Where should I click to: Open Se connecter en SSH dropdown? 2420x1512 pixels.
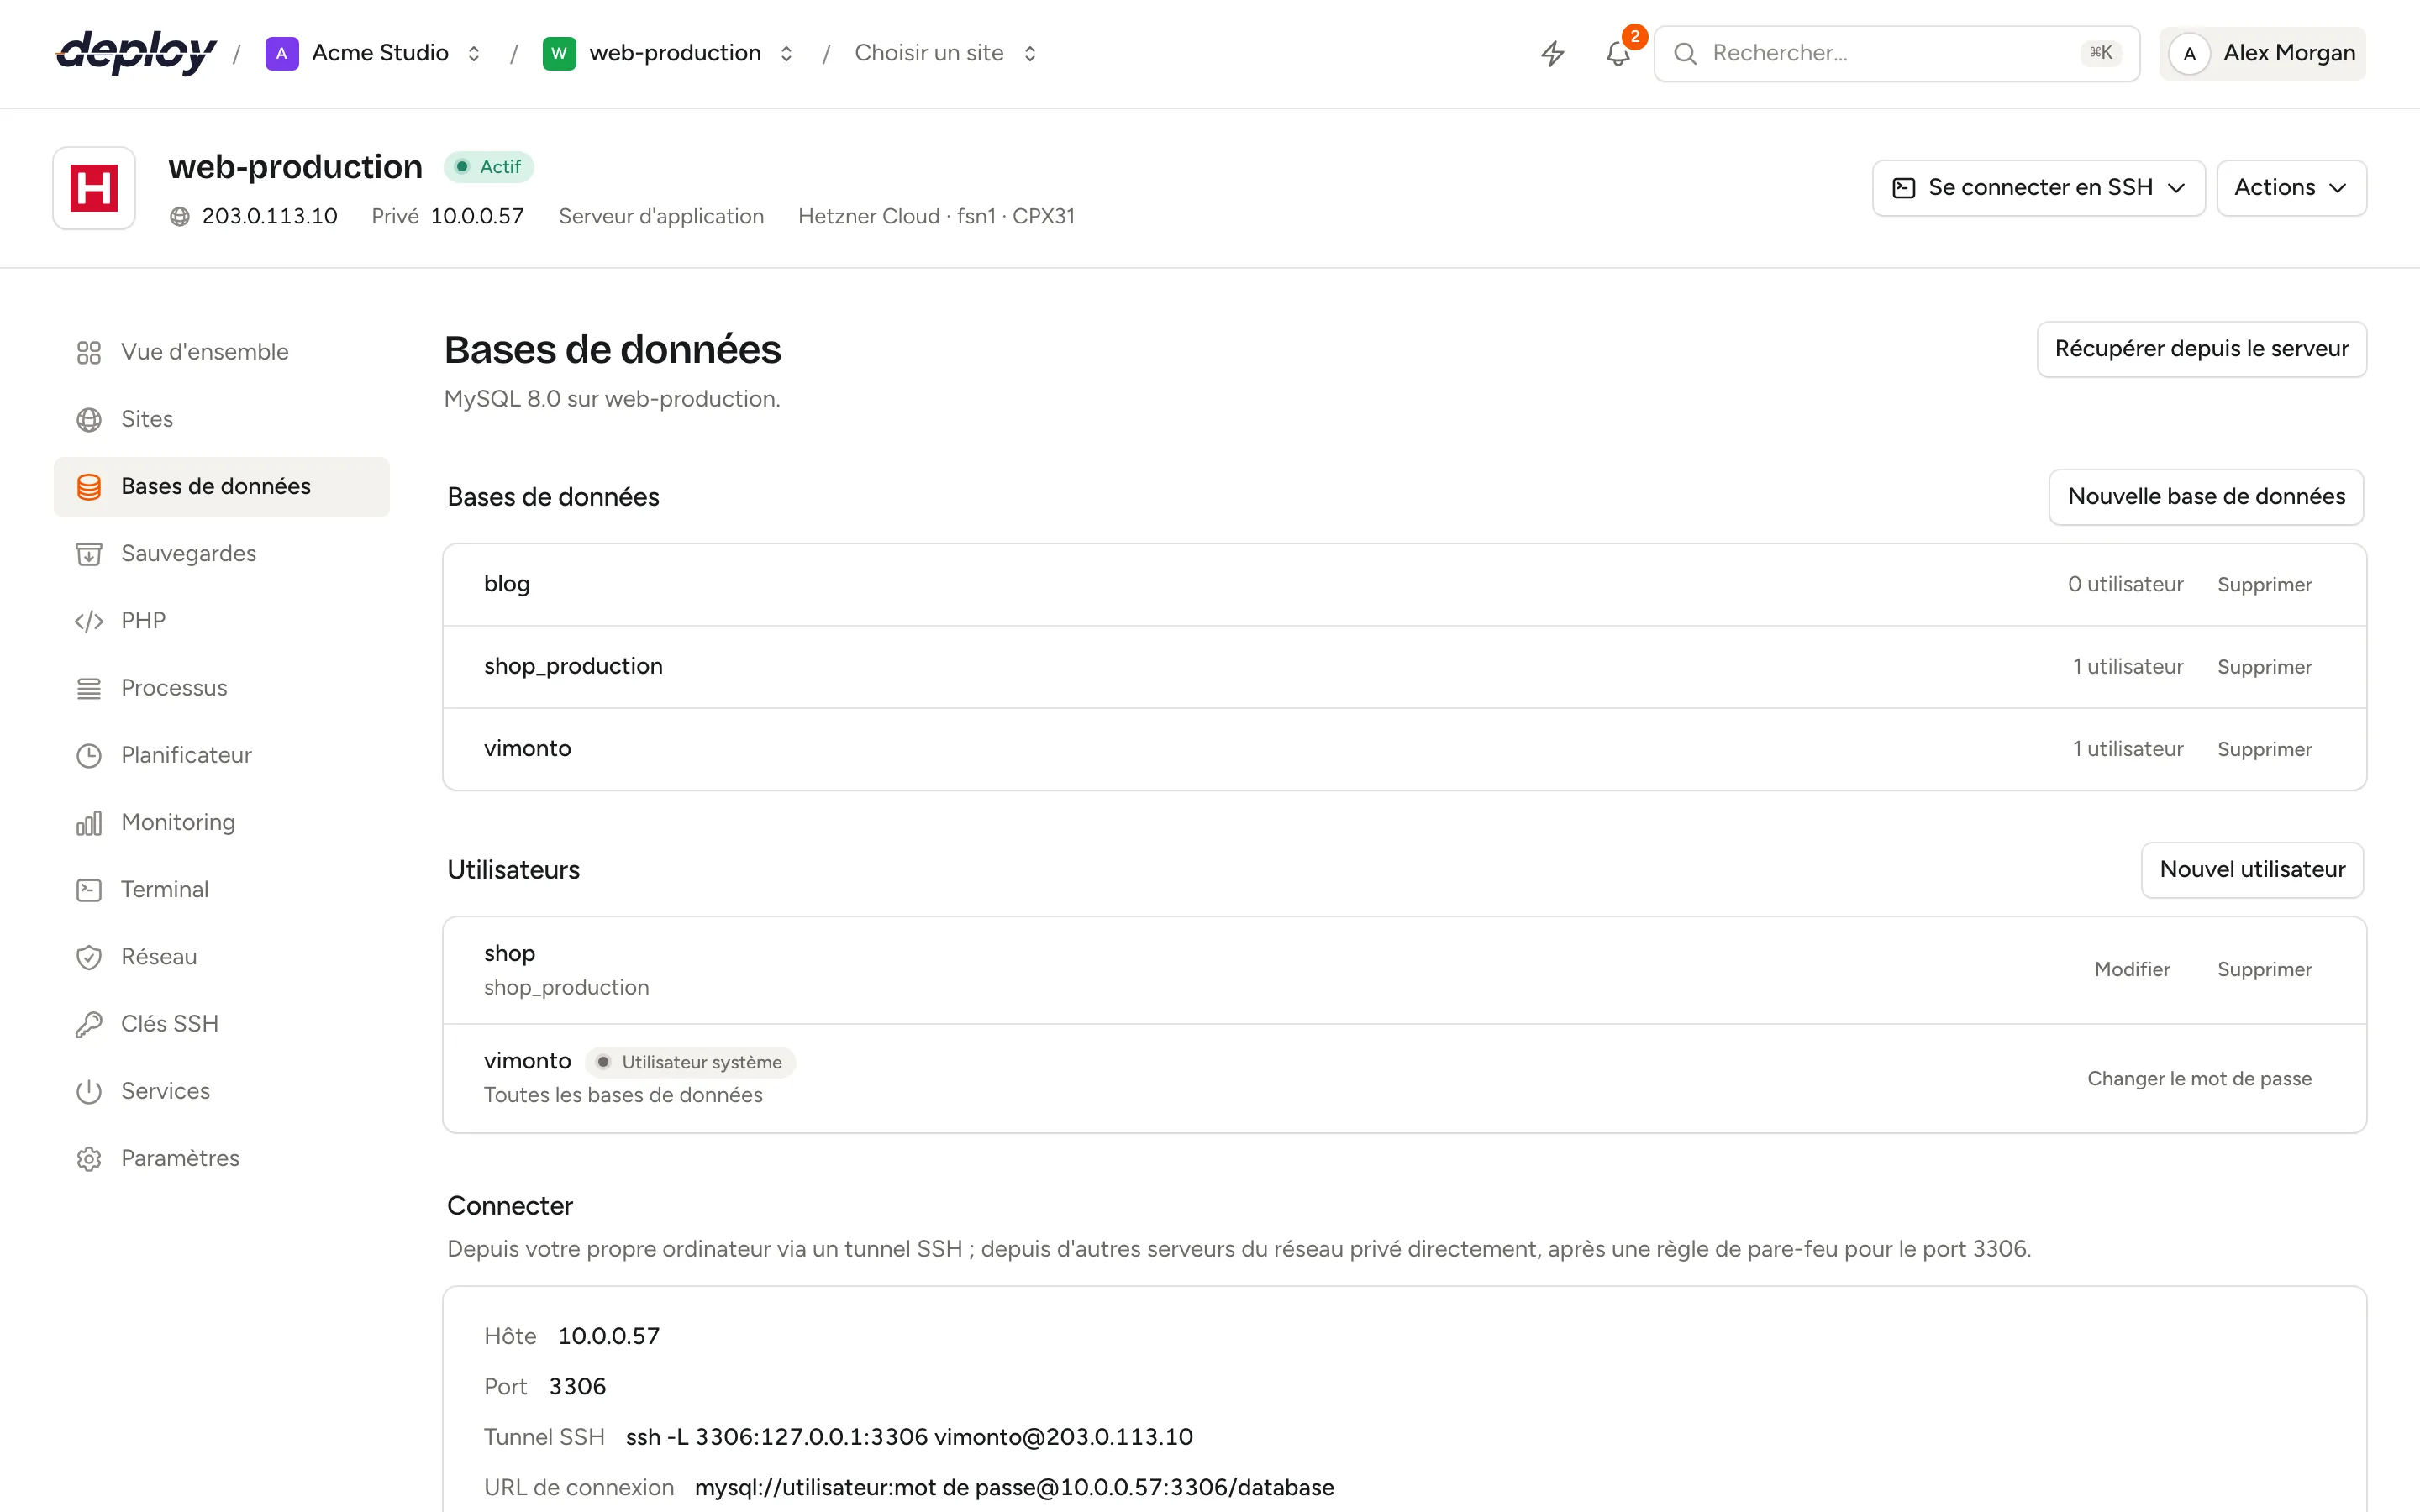[x=2038, y=188]
